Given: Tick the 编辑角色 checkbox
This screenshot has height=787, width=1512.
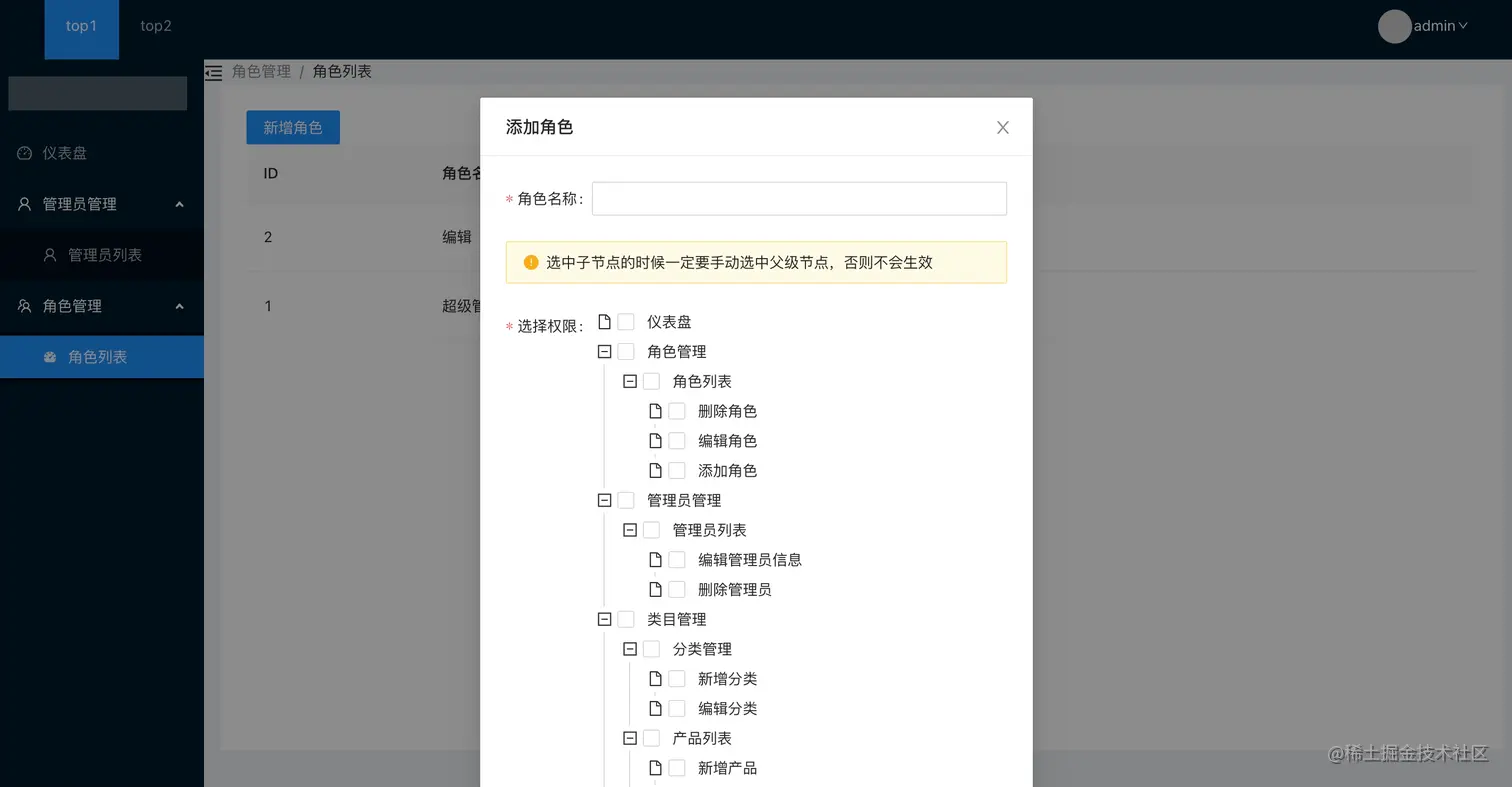Looking at the screenshot, I should click(677, 441).
